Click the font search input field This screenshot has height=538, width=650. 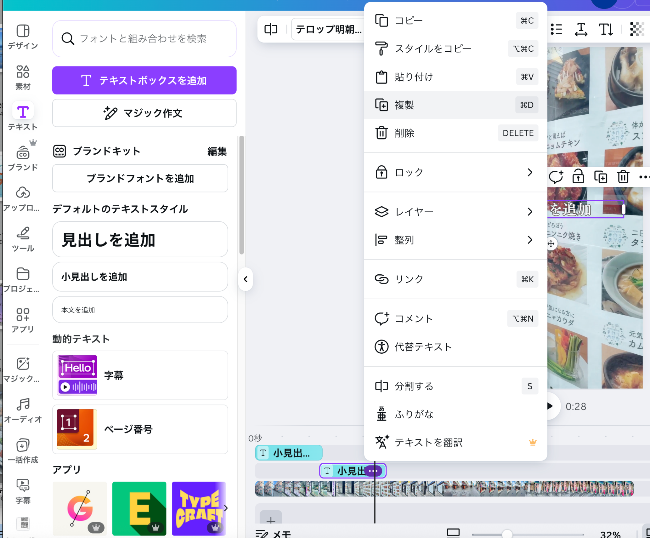click(144, 39)
